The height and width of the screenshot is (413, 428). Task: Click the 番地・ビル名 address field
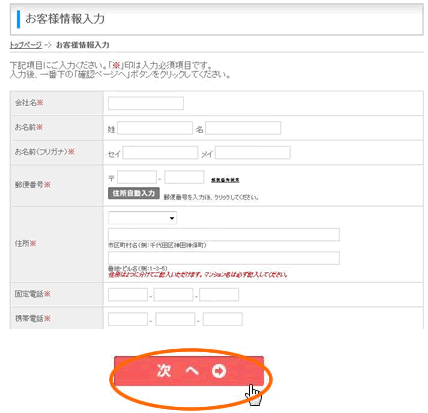point(224,258)
